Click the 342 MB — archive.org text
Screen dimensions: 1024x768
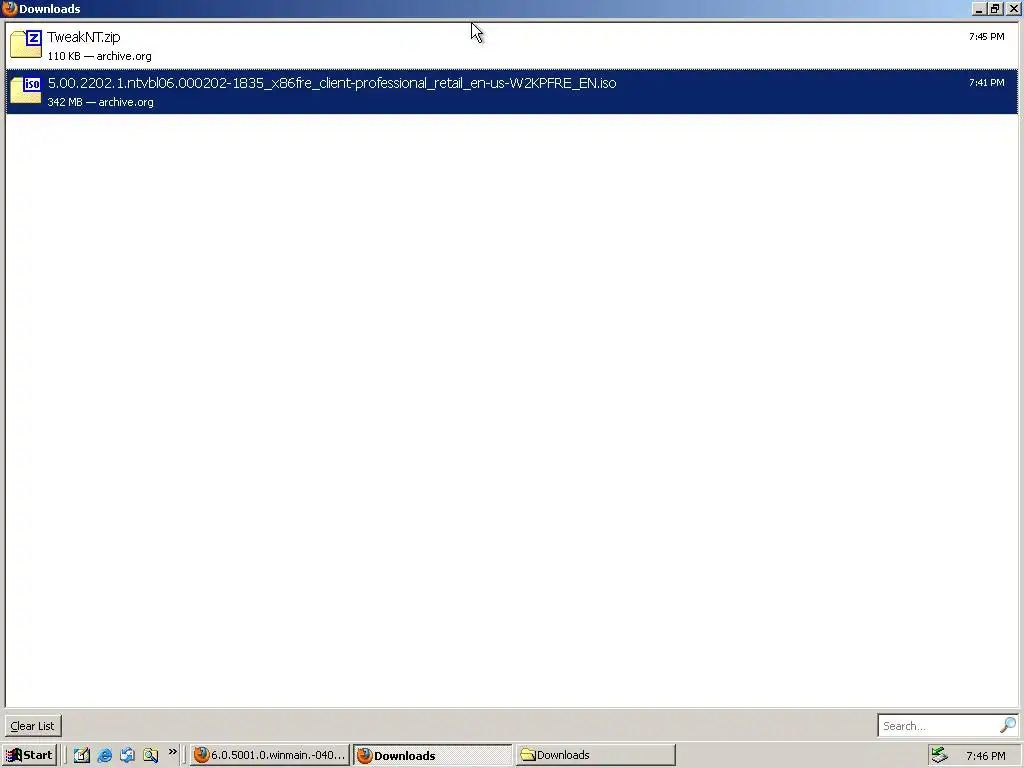point(101,102)
